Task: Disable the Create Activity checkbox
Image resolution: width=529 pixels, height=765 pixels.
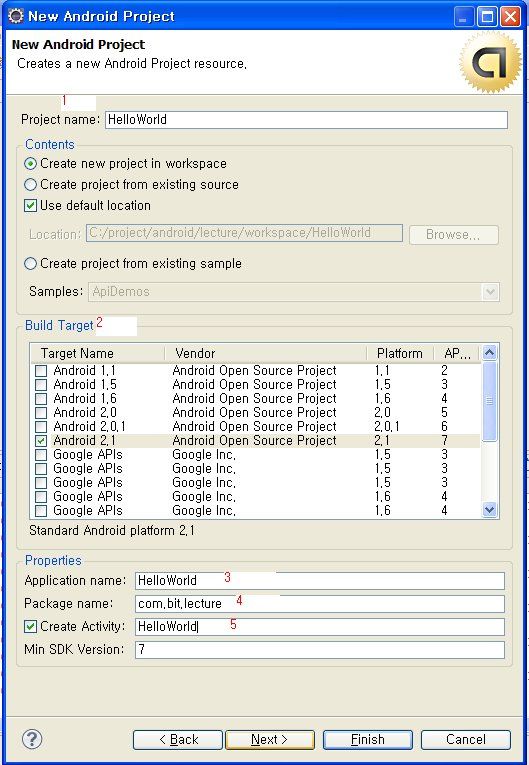Action: click(x=30, y=626)
